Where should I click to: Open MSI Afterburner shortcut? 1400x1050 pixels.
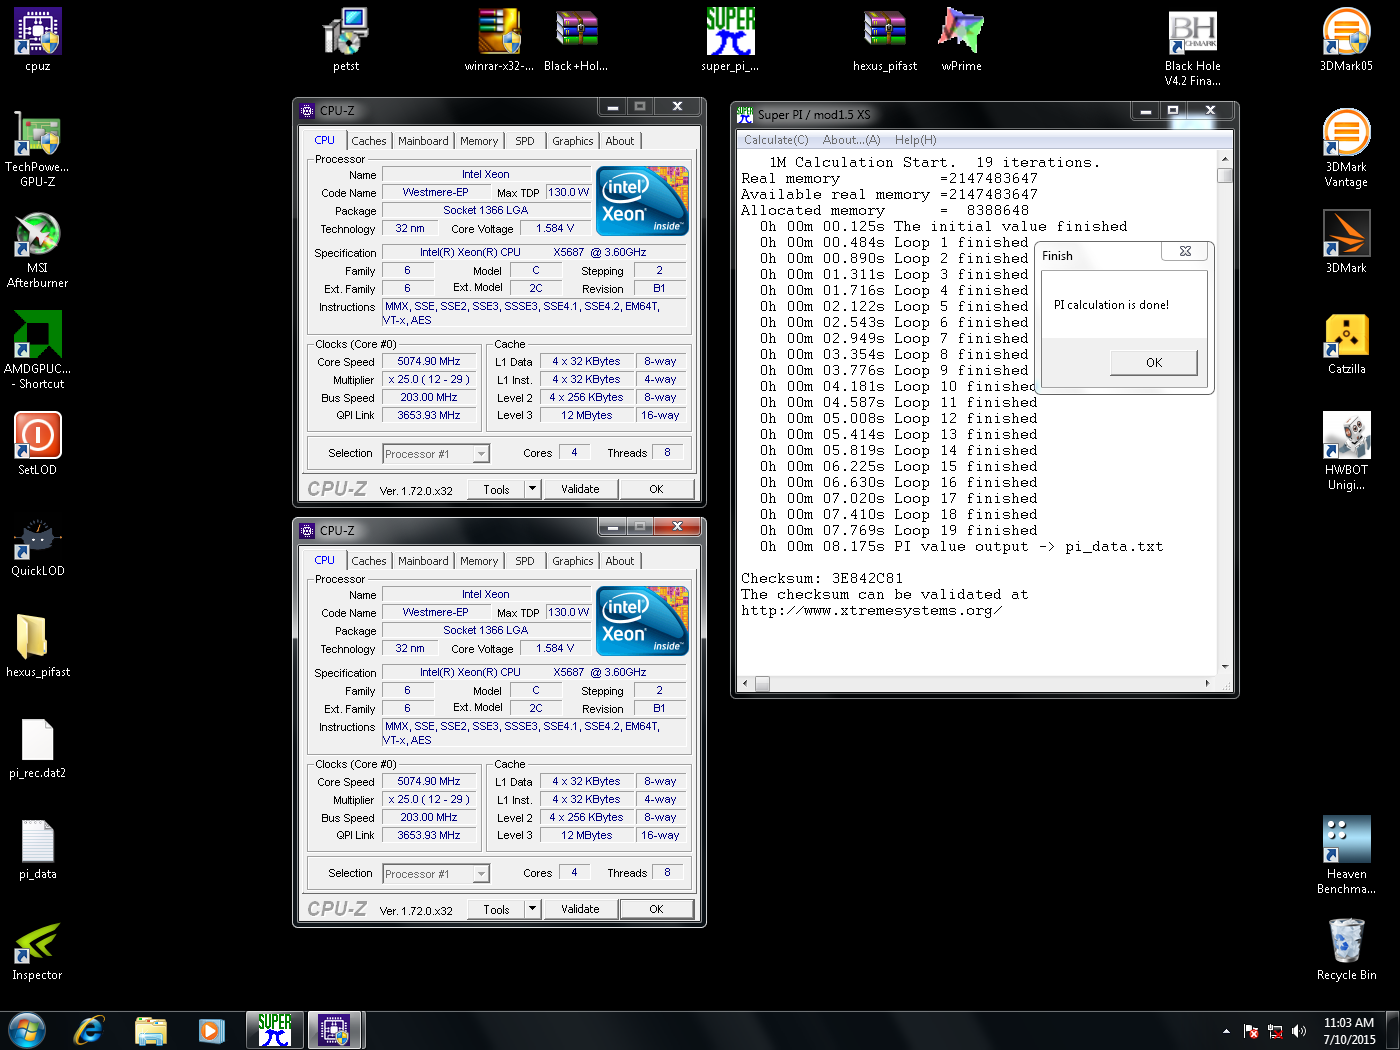[x=37, y=249]
